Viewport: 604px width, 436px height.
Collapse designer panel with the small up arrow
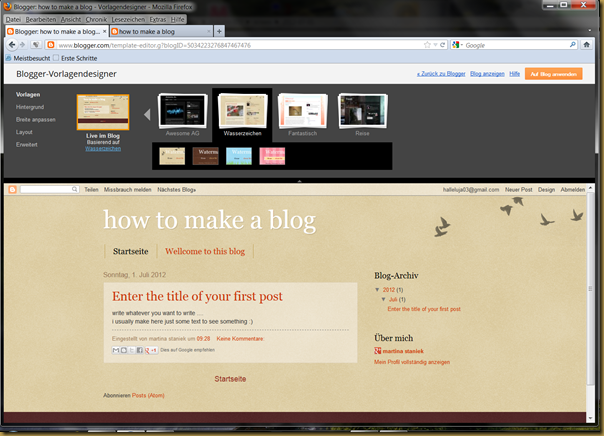pos(299,181)
